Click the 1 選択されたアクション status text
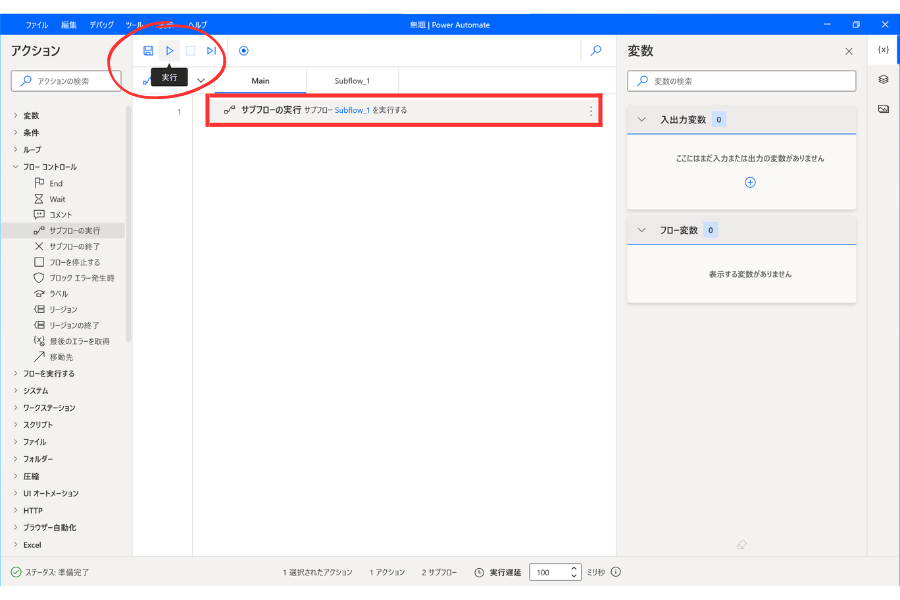 (x=317, y=572)
